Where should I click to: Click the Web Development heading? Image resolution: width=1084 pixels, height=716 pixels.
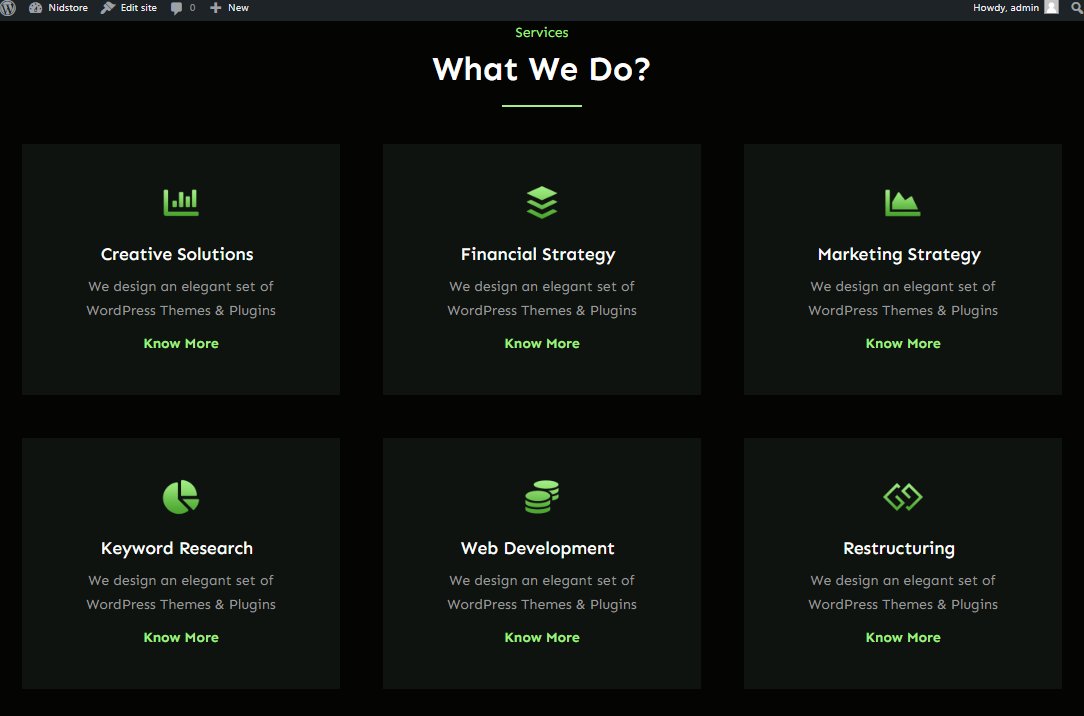538,549
